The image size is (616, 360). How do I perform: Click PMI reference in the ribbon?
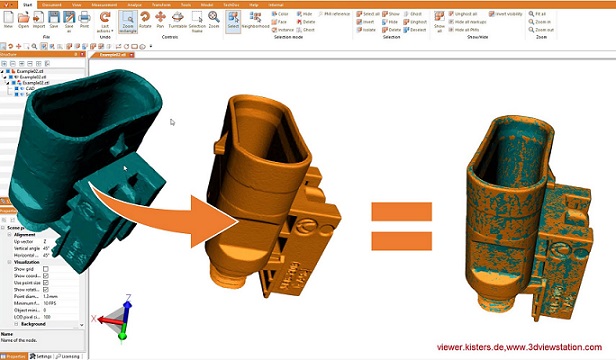coord(334,14)
